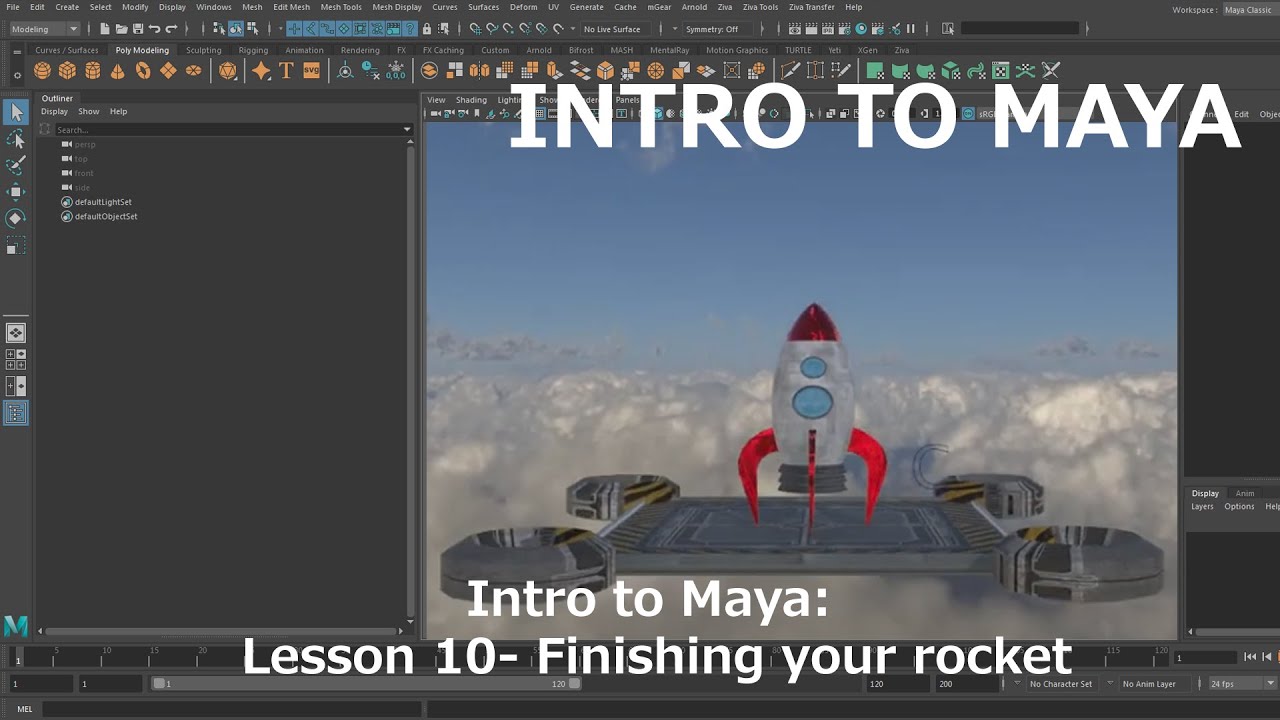Image resolution: width=1280 pixels, height=720 pixels.
Task: Click the Center Pivot shelf icon
Action: tap(345, 70)
